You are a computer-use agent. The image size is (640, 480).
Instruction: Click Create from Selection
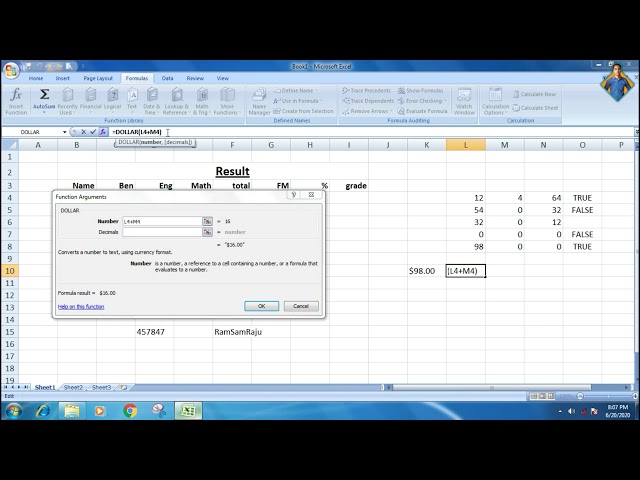303,111
